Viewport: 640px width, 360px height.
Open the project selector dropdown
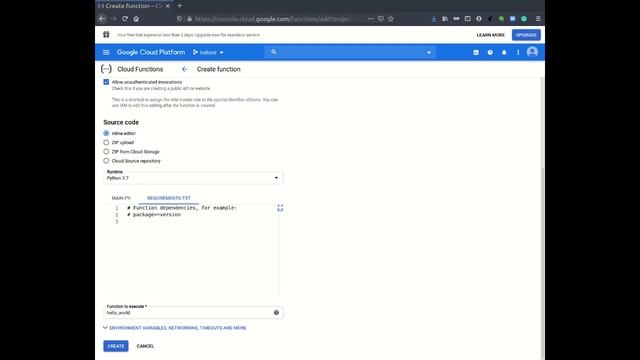click(x=209, y=52)
